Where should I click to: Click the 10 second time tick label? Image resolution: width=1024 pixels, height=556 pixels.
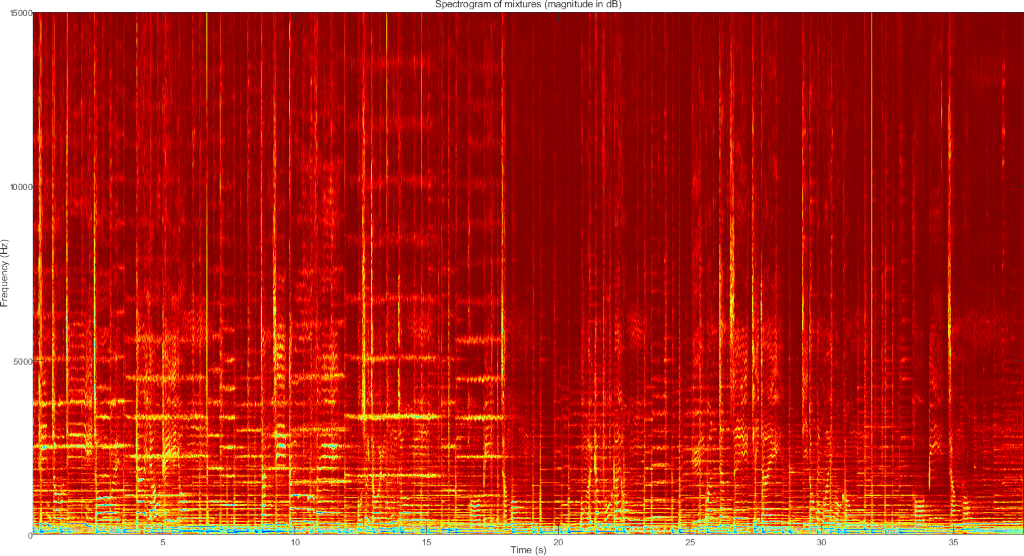click(295, 543)
